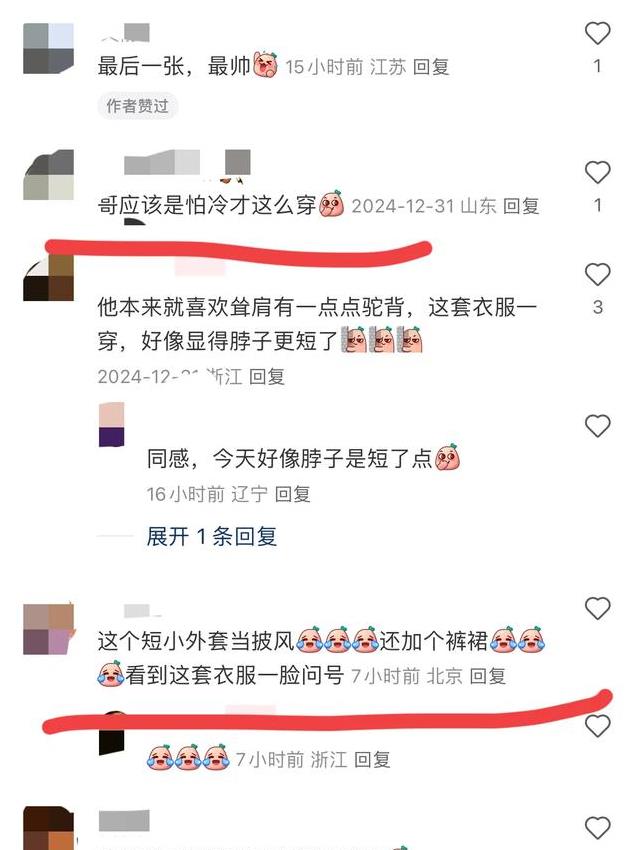Tap heart icon on bottom partially visible comment
636x850 pixels.
click(598, 828)
